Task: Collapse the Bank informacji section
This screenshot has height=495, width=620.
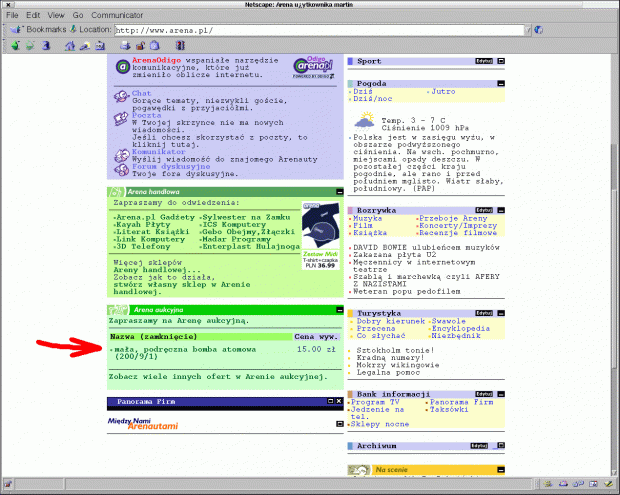Action: tap(501, 394)
